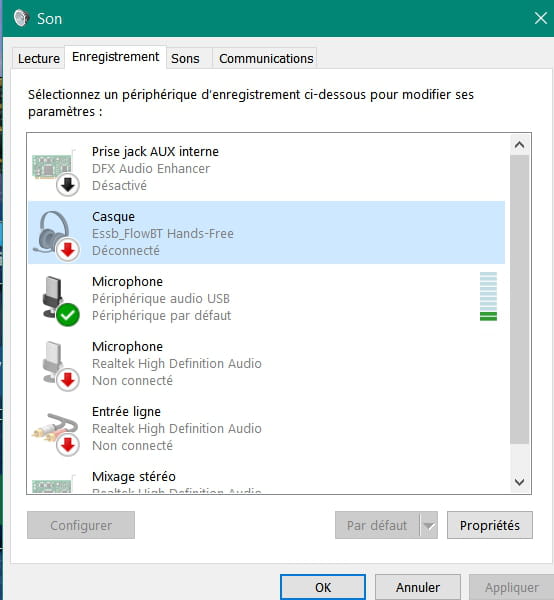Switch to the Communications tab
The height and width of the screenshot is (600, 554).
(x=266, y=59)
